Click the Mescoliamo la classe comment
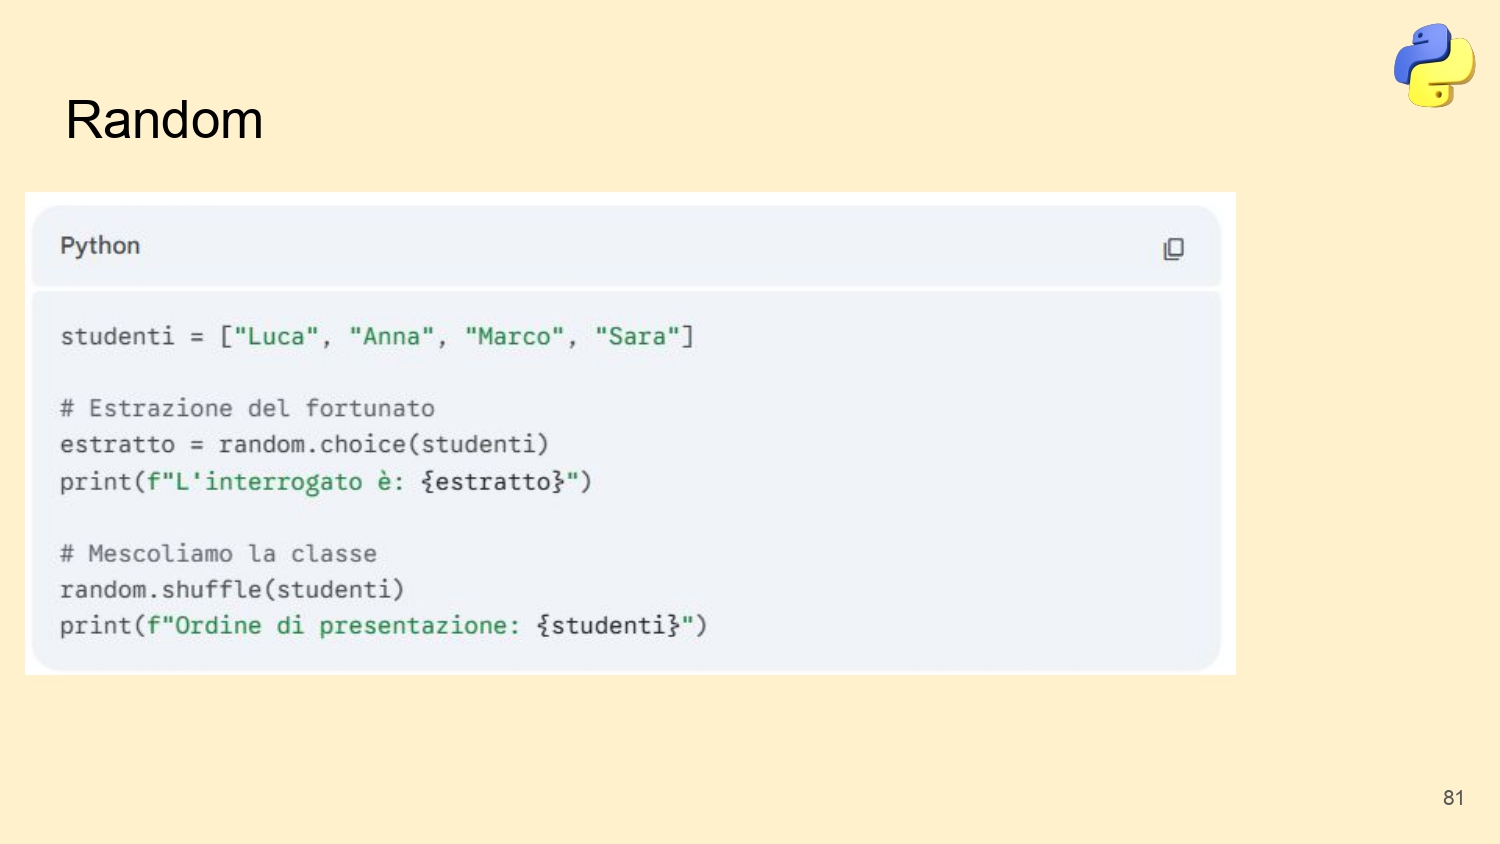 [x=218, y=553]
